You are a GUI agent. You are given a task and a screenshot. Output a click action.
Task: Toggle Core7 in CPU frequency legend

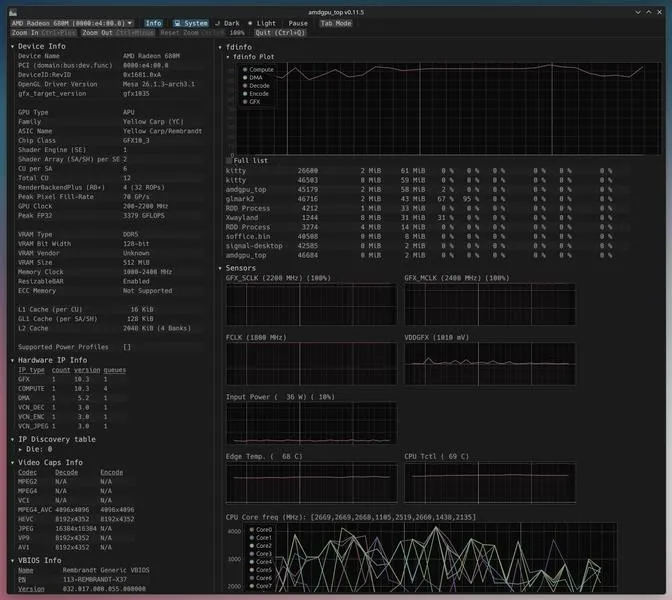click(261, 586)
